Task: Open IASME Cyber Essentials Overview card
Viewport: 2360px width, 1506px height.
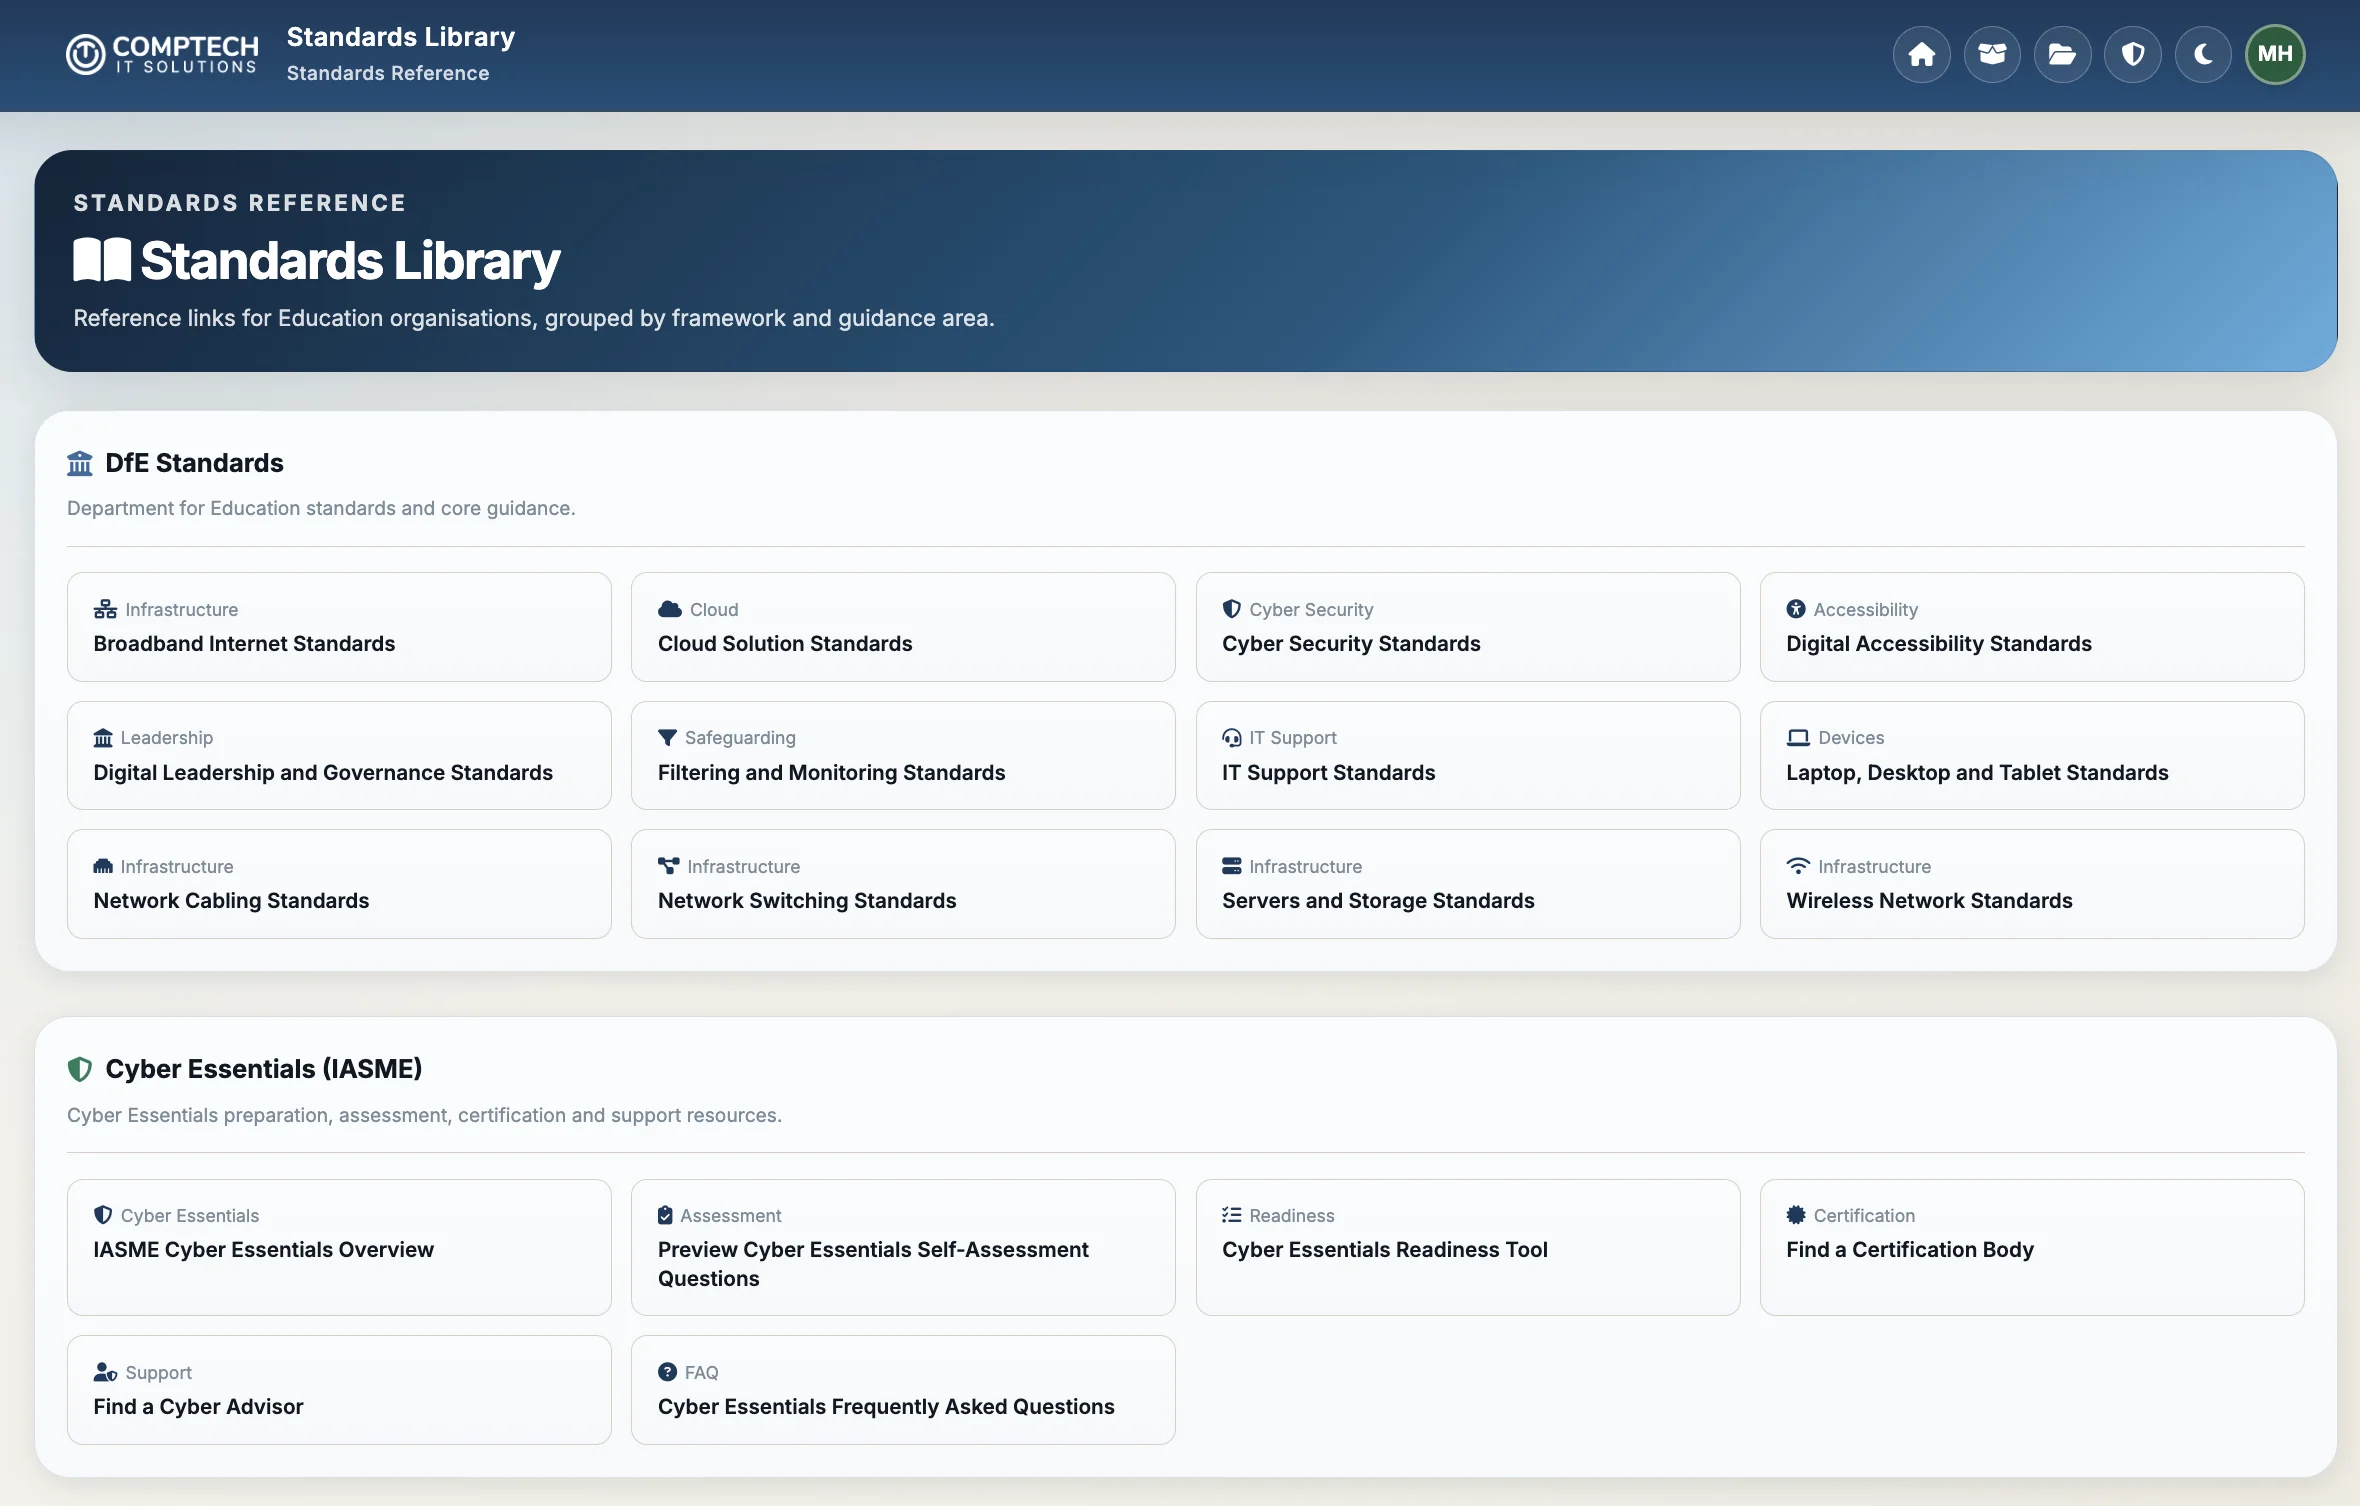Action: (x=339, y=1247)
